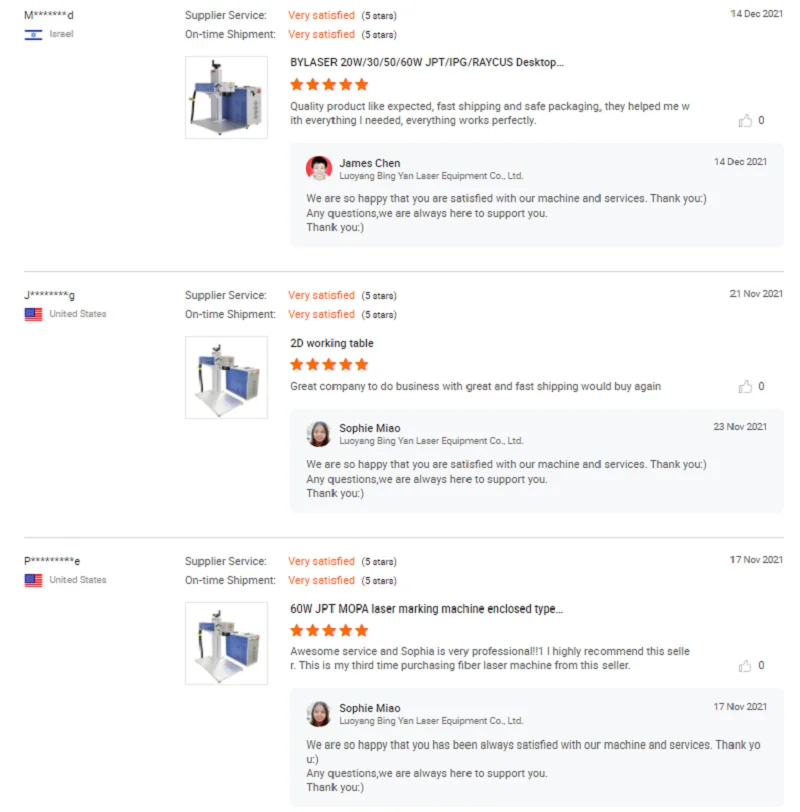800x812 pixels.
Task: Click thumbs-up on the 2D working table review
Action: pos(745,387)
